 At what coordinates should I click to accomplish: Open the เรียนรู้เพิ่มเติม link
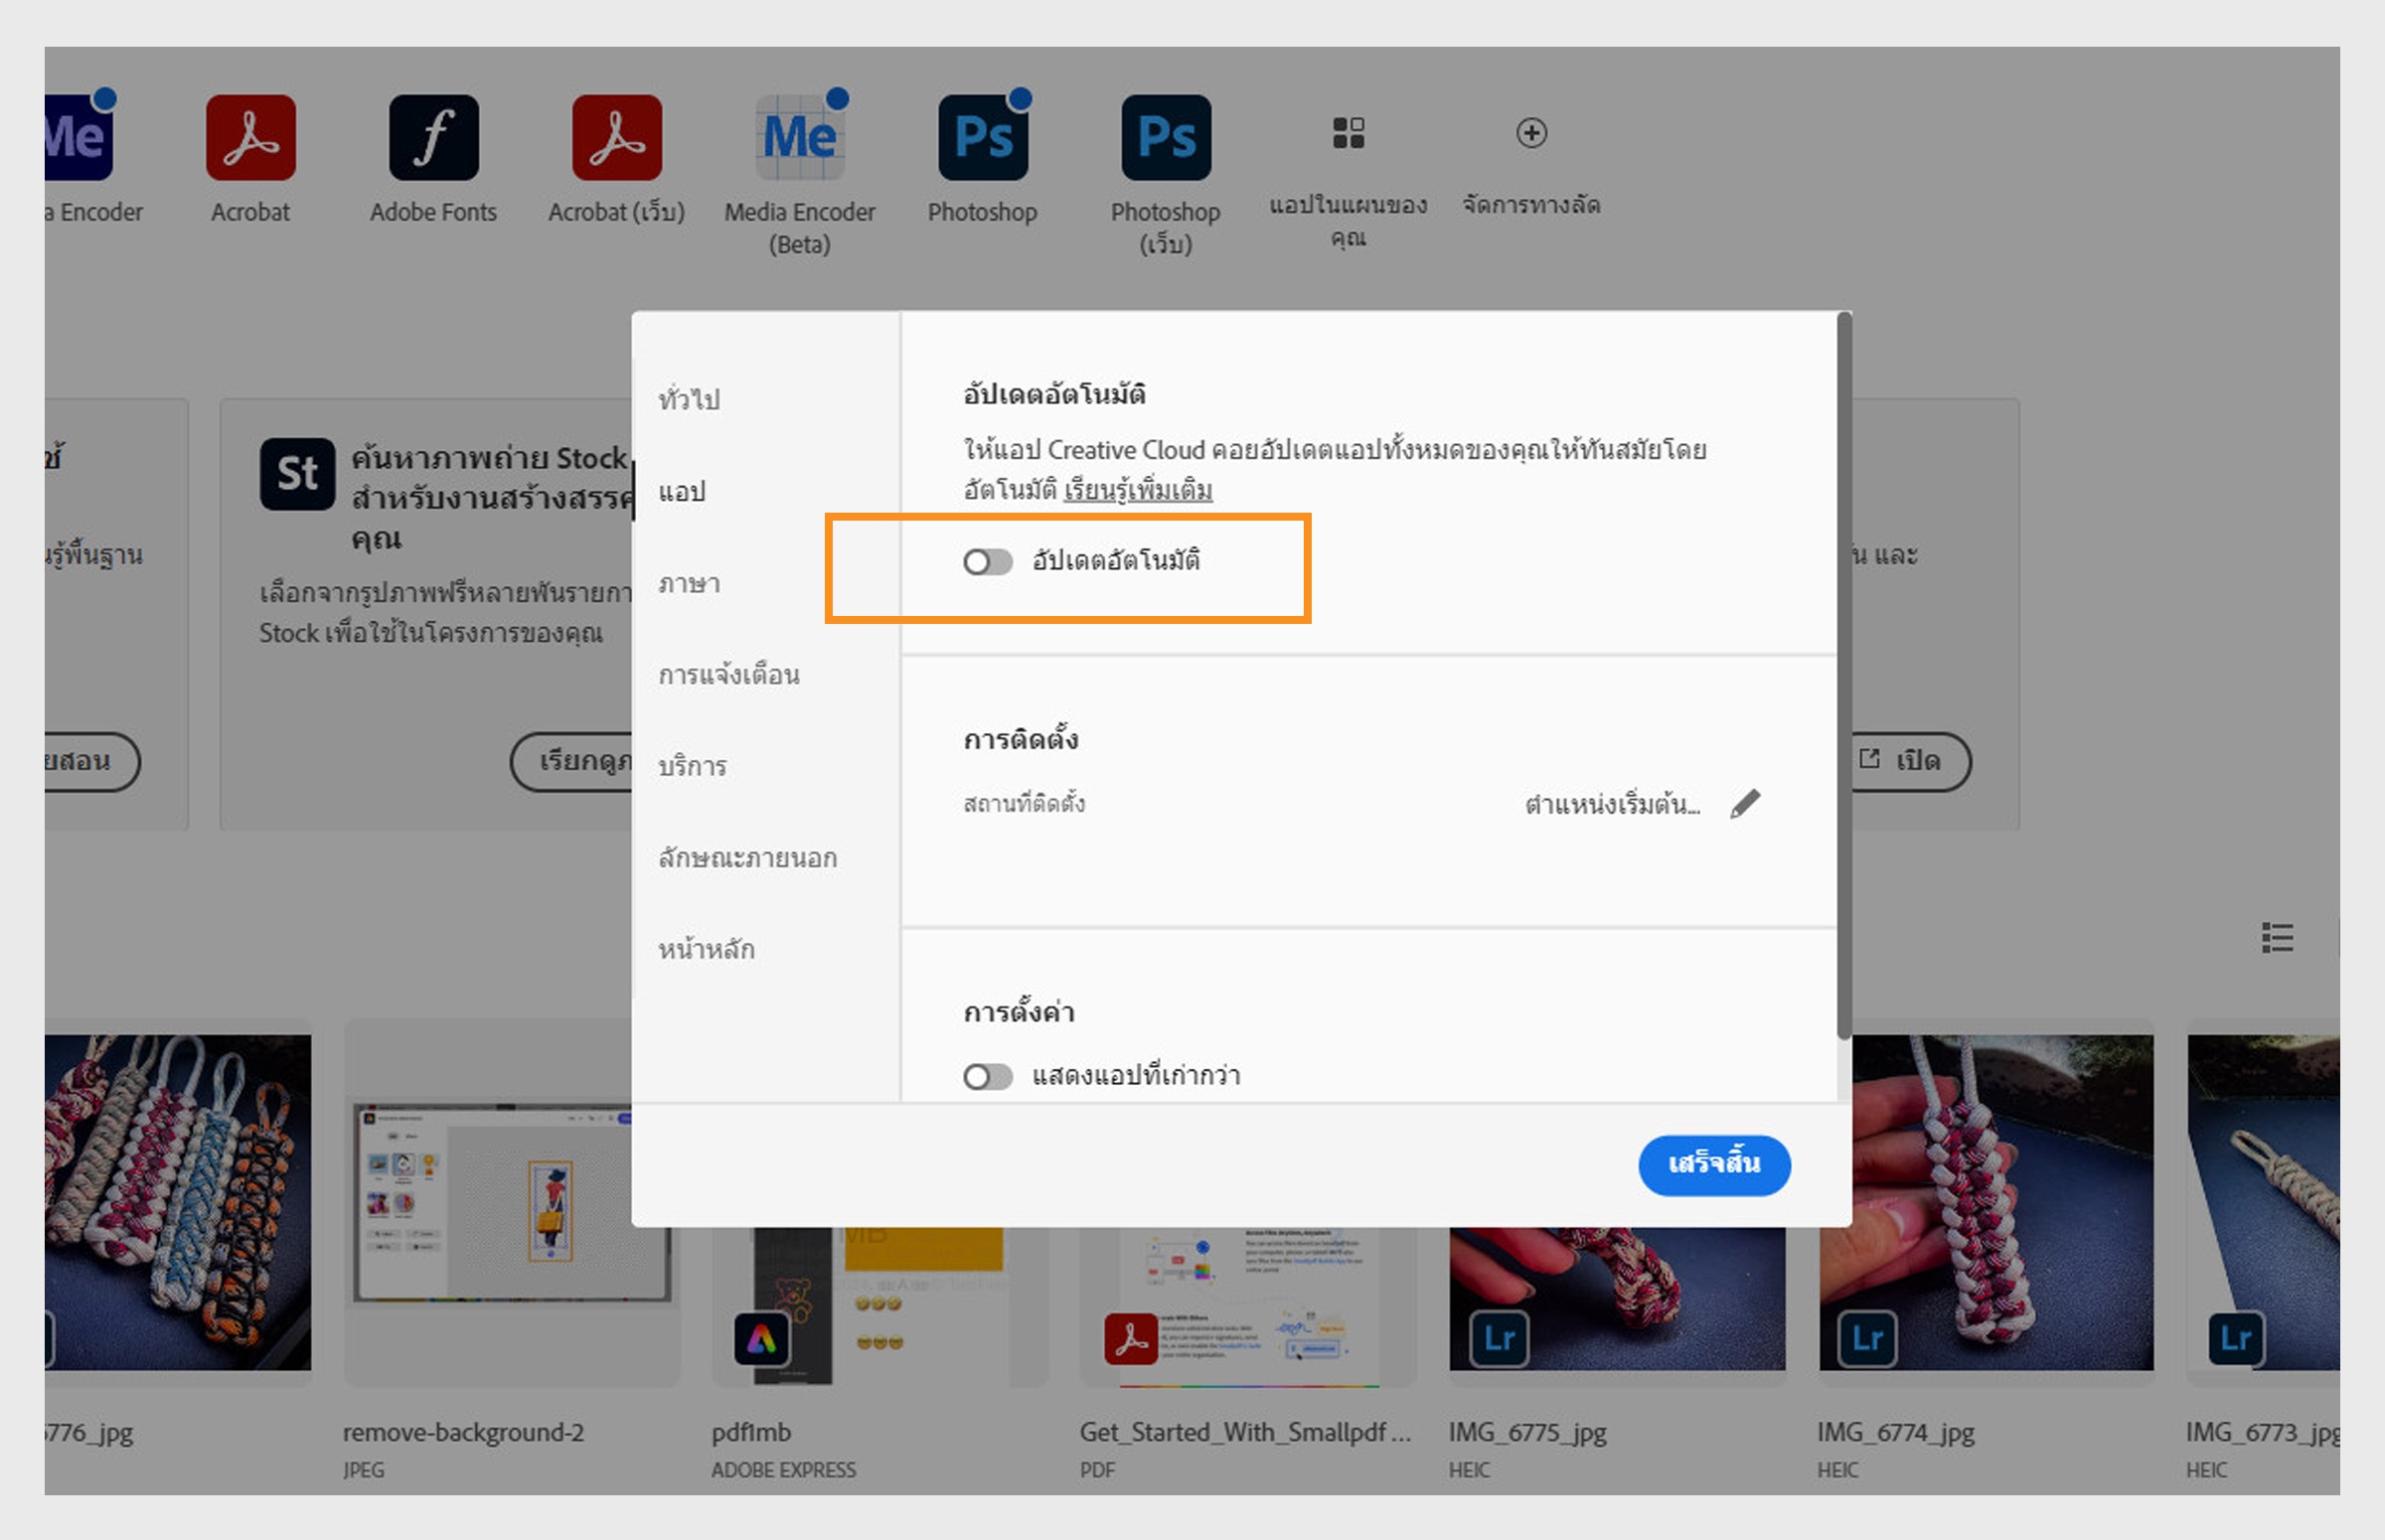(1137, 491)
